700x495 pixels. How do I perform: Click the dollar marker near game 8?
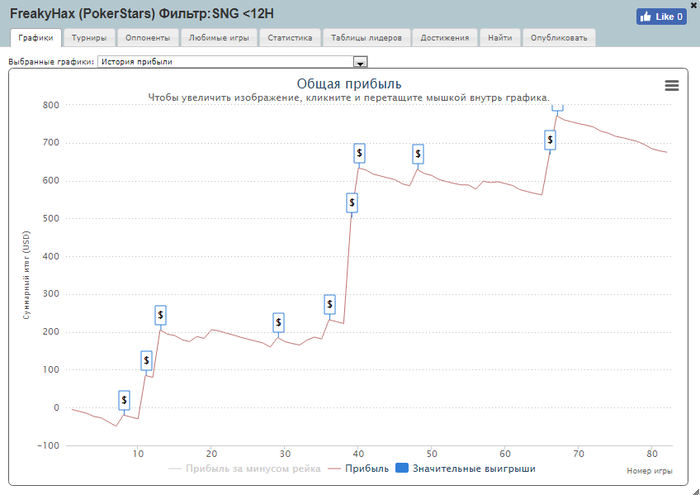pyautogui.click(x=124, y=400)
